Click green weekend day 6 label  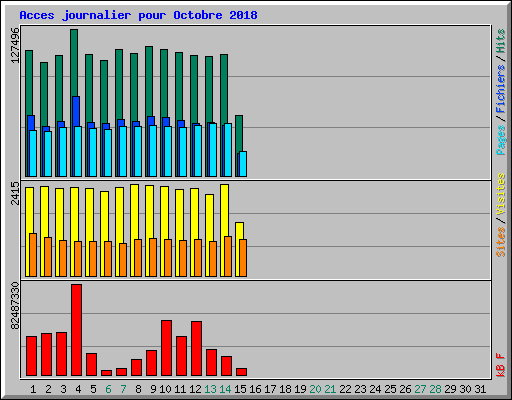pyautogui.click(x=108, y=389)
